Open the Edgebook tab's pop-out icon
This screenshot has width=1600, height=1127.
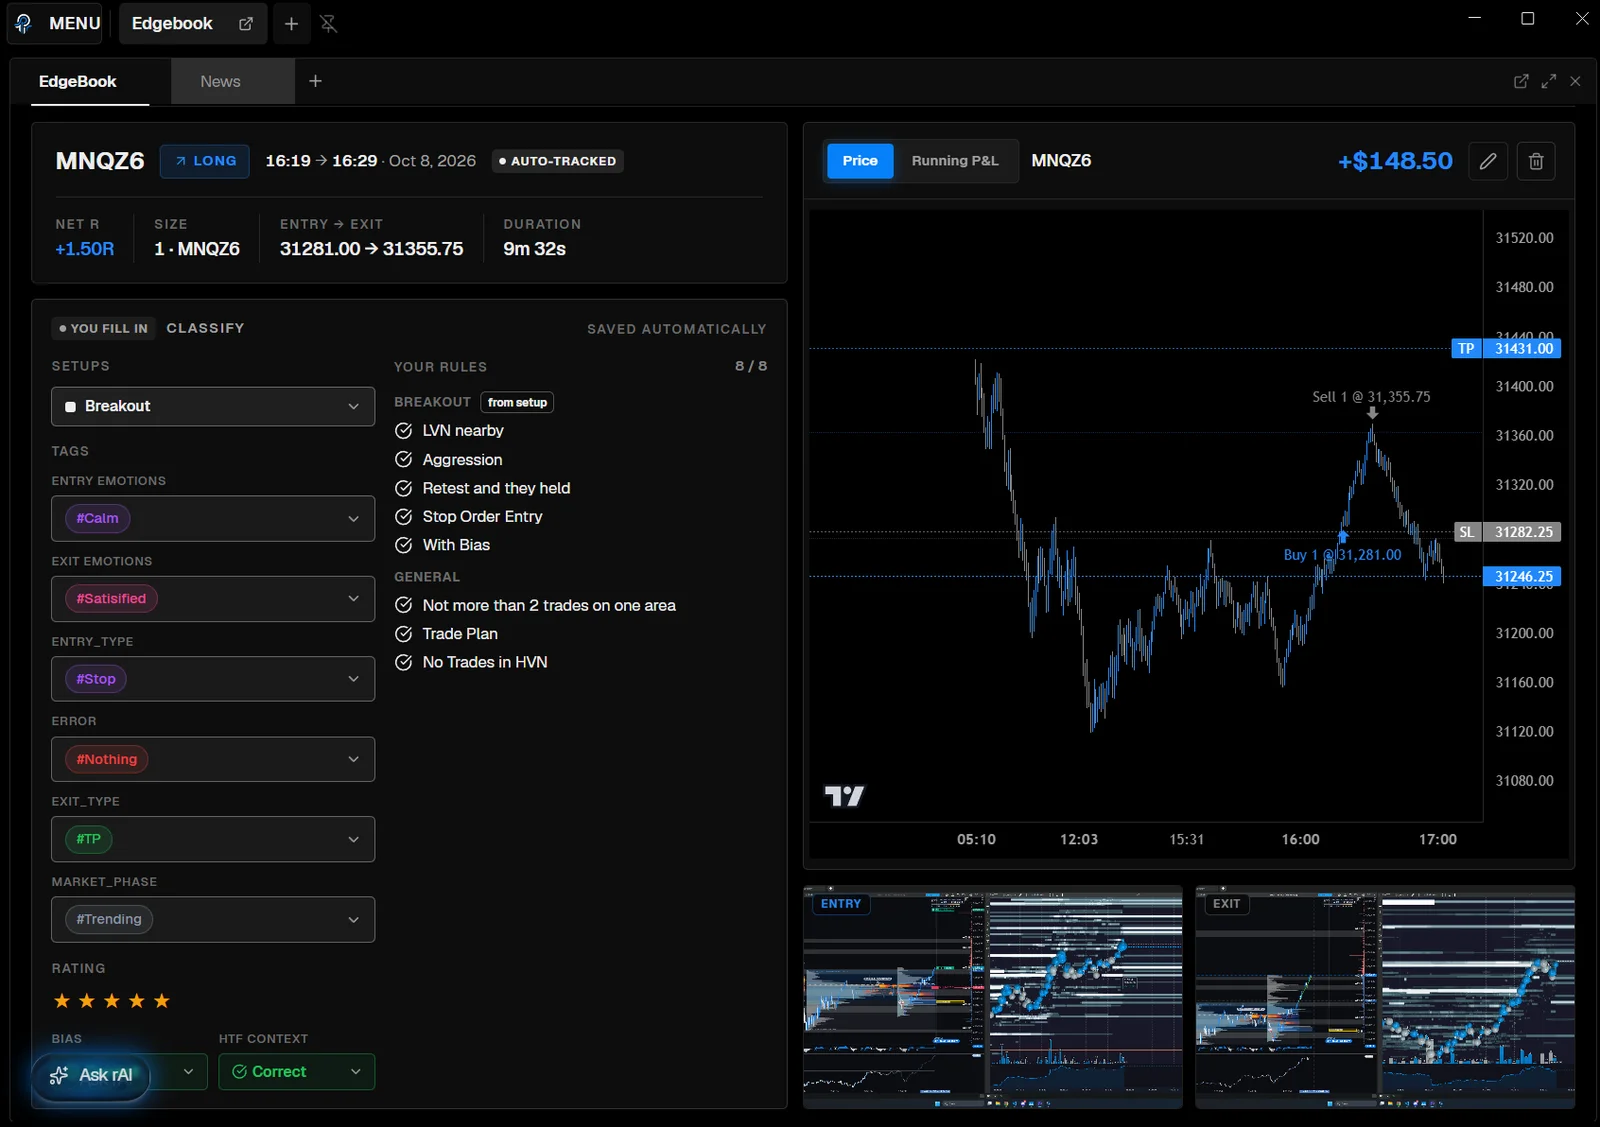click(246, 24)
